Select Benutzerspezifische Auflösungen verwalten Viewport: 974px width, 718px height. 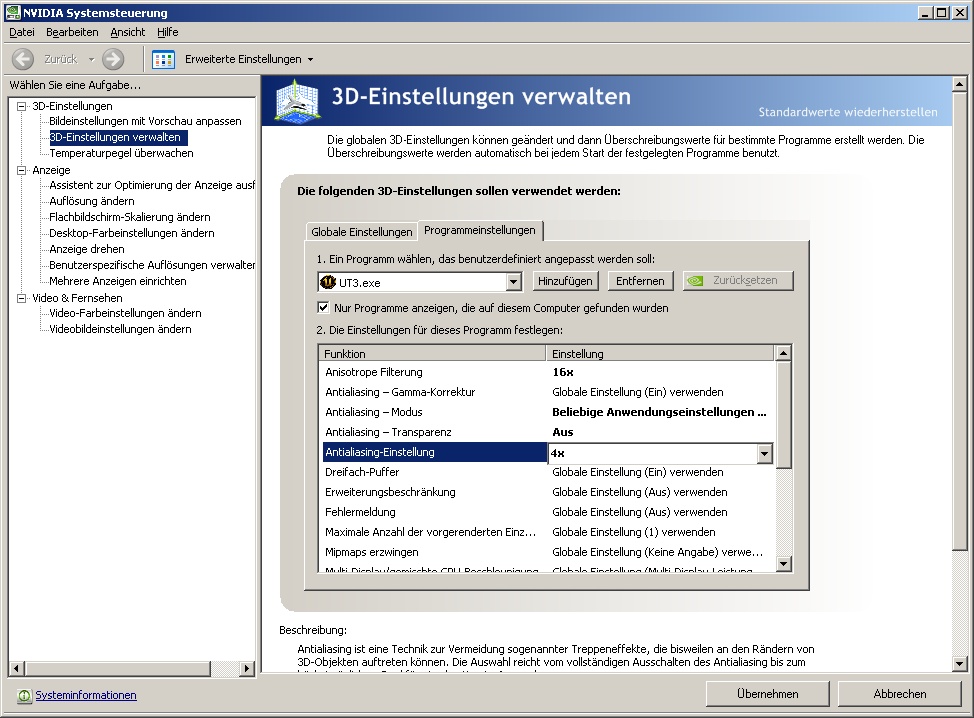point(152,265)
